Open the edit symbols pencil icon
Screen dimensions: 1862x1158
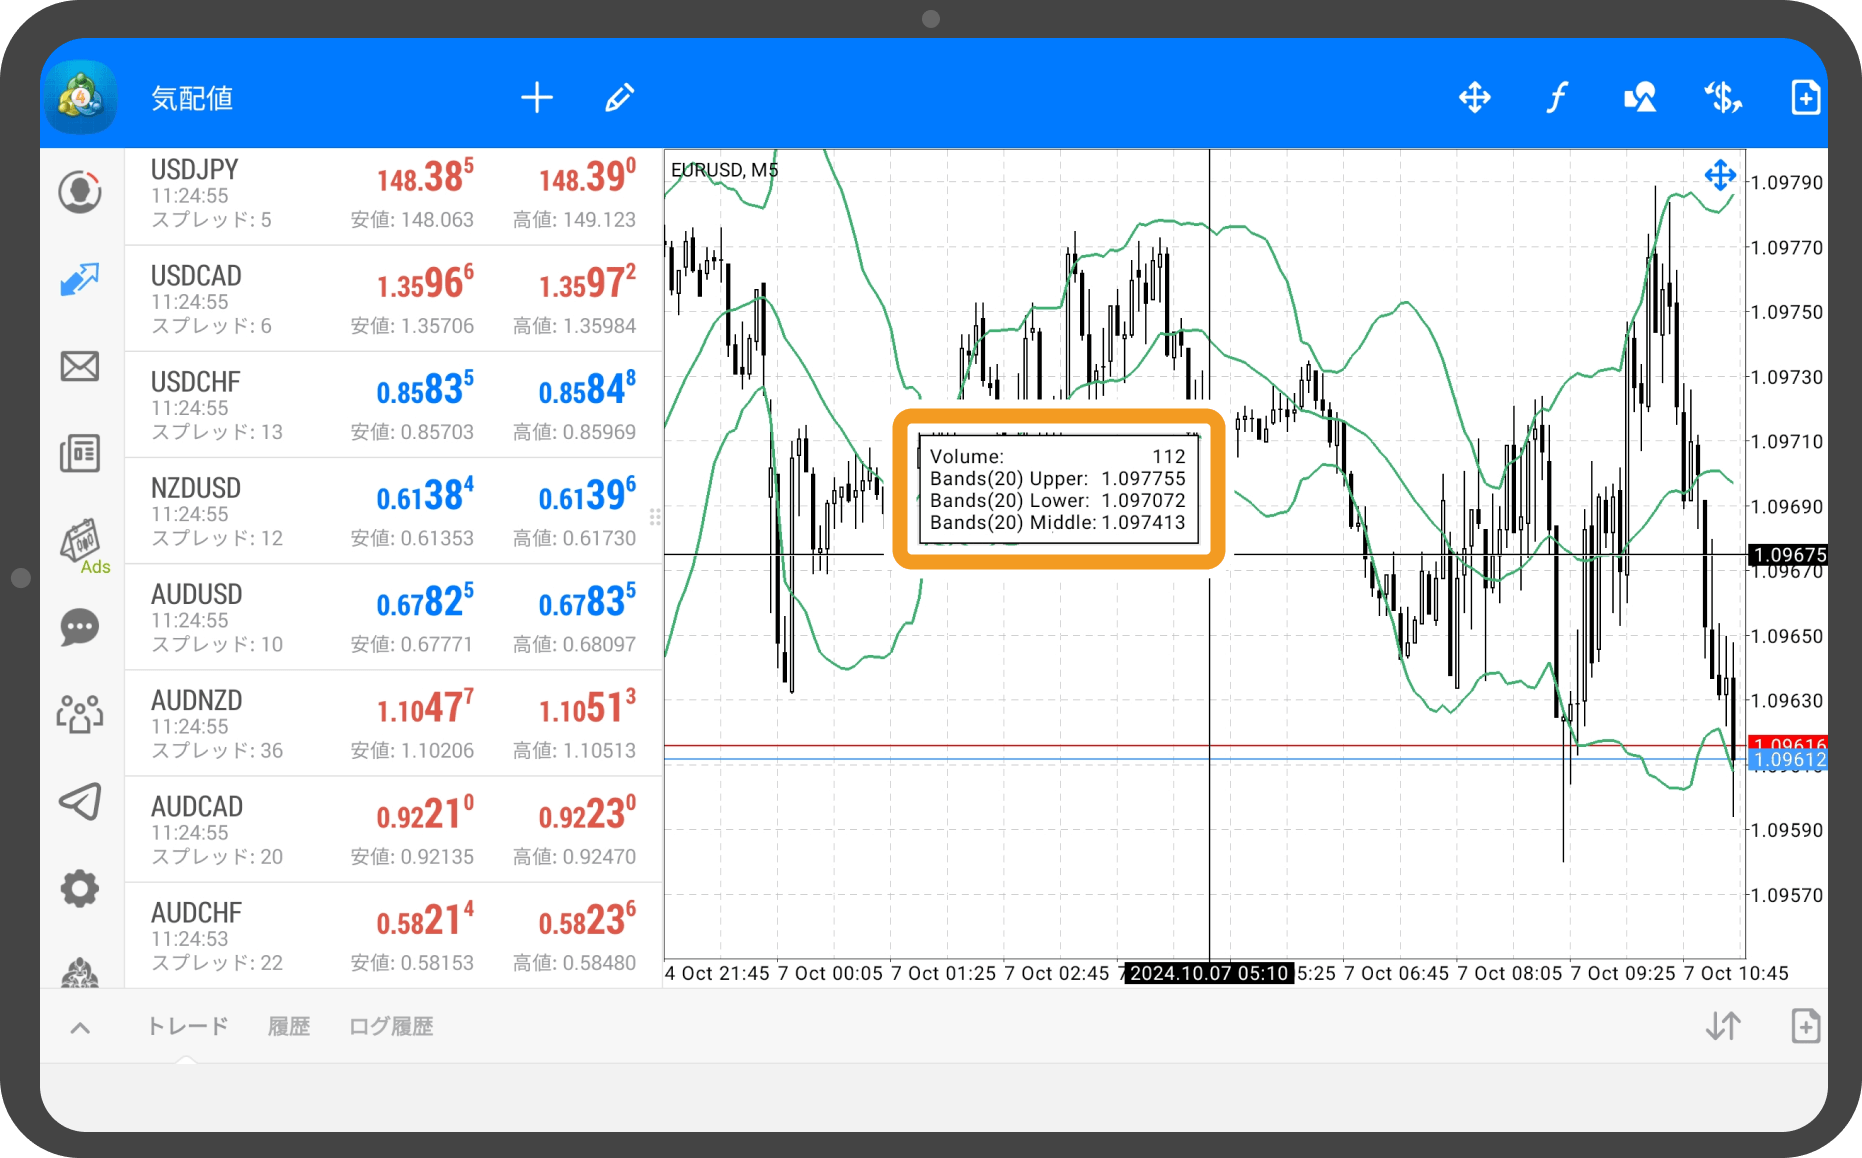(x=619, y=97)
